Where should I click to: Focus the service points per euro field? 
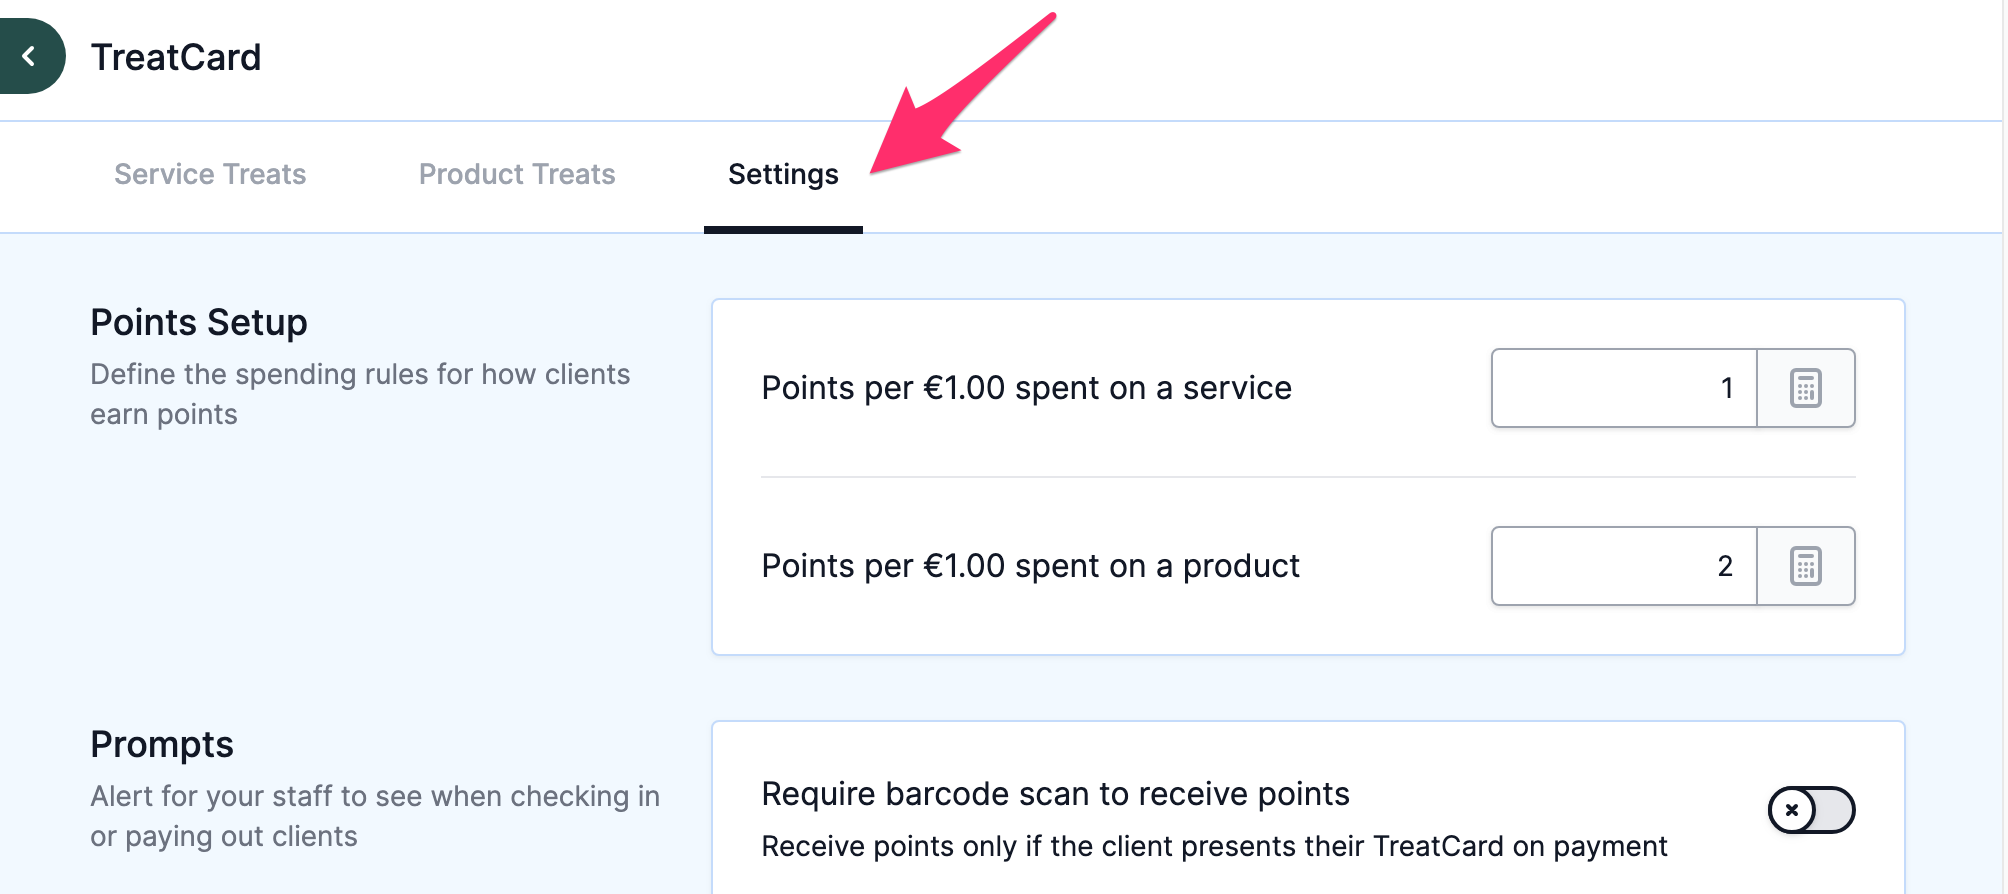(1624, 388)
